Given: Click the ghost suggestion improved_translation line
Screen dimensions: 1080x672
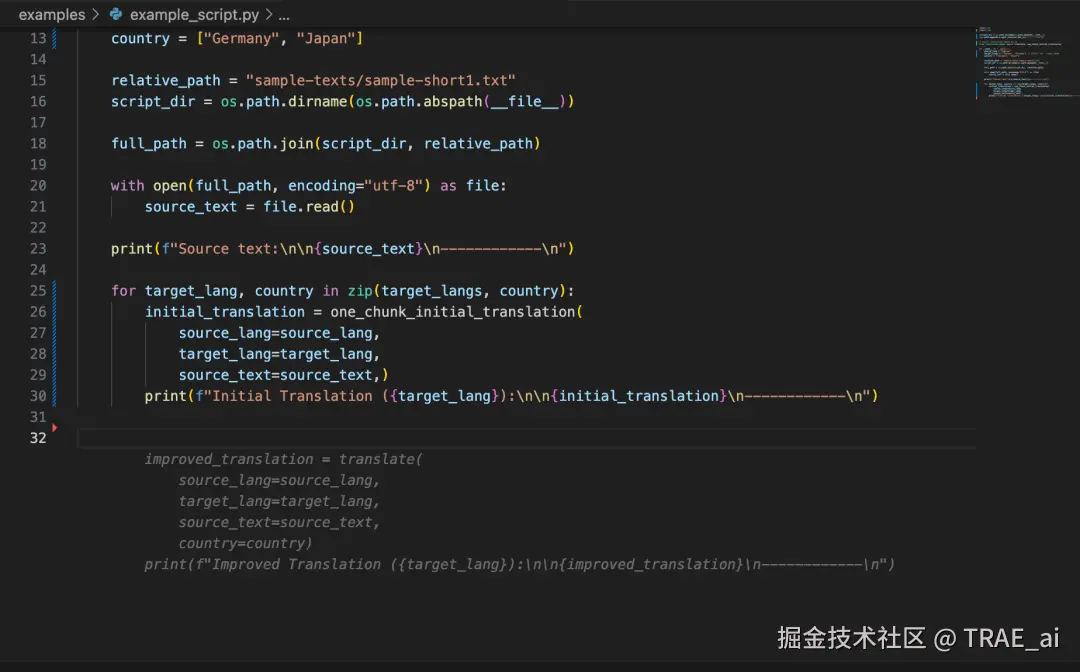Looking at the screenshot, I should coord(283,460).
